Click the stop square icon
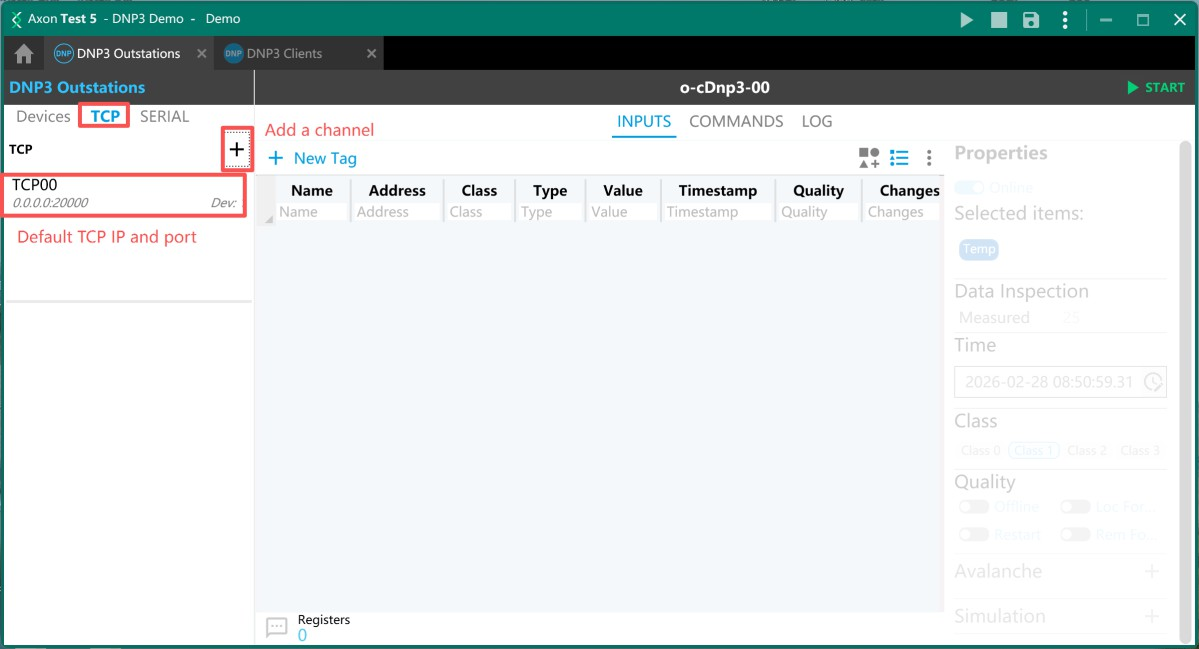This screenshot has width=1199, height=649. 998,19
